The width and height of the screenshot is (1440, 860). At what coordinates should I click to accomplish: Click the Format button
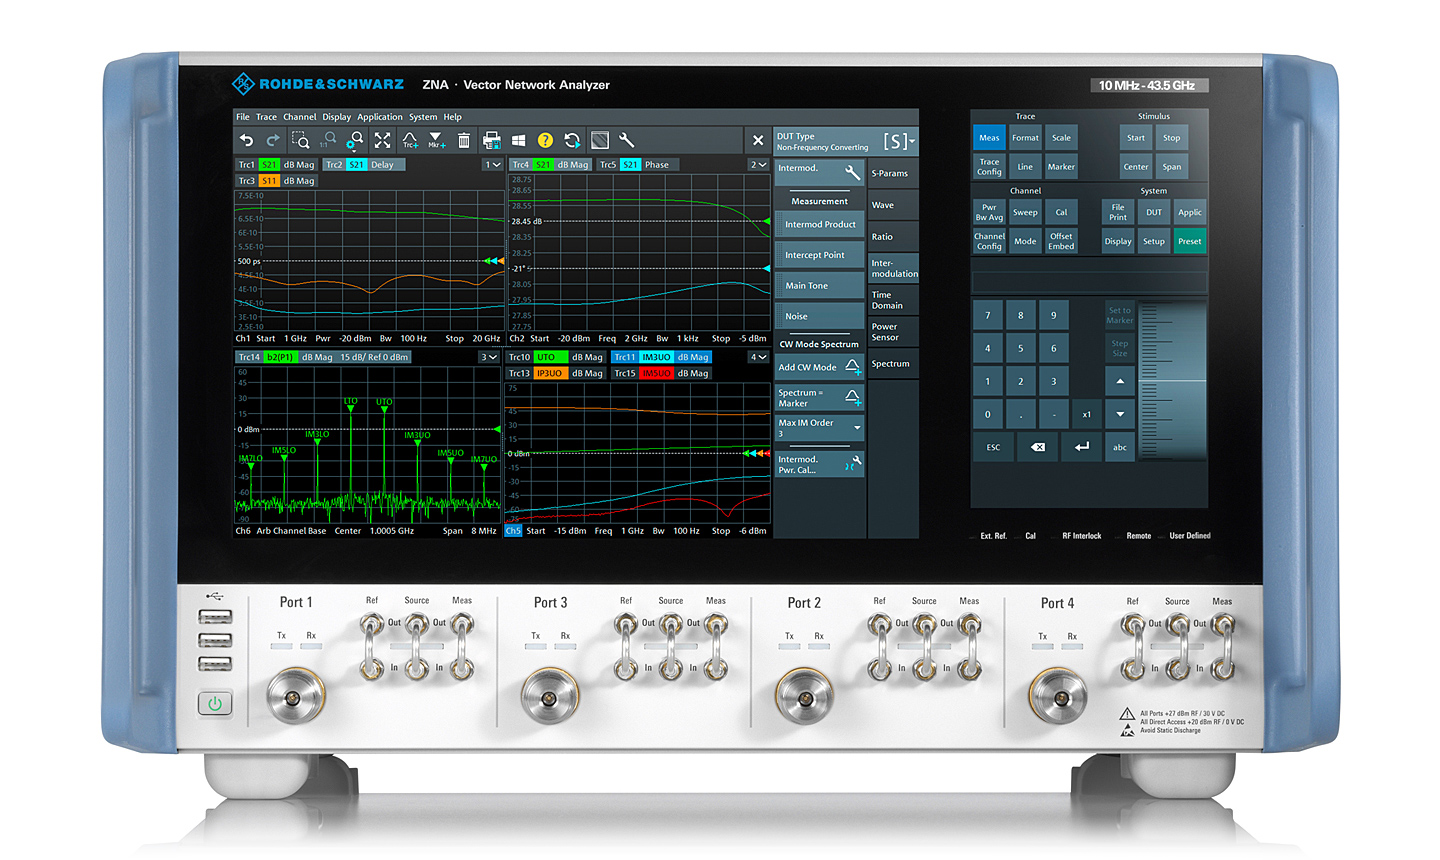tap(1025, 138)
